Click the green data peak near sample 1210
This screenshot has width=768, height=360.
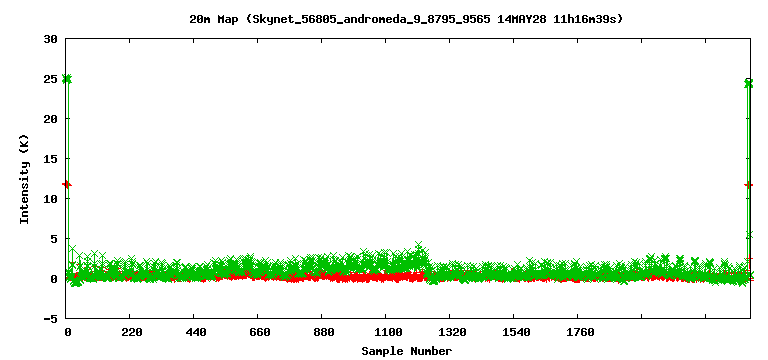click(418, 245)
